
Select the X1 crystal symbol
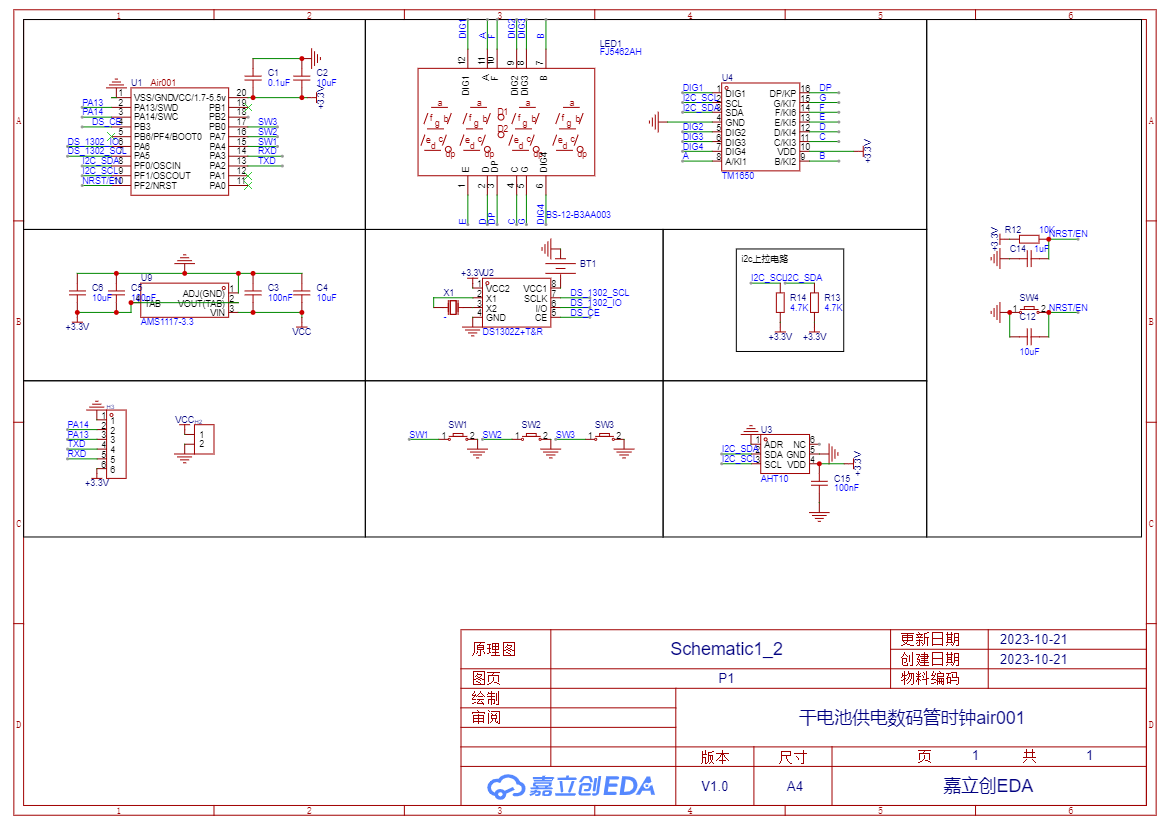(x=452, y=307)
